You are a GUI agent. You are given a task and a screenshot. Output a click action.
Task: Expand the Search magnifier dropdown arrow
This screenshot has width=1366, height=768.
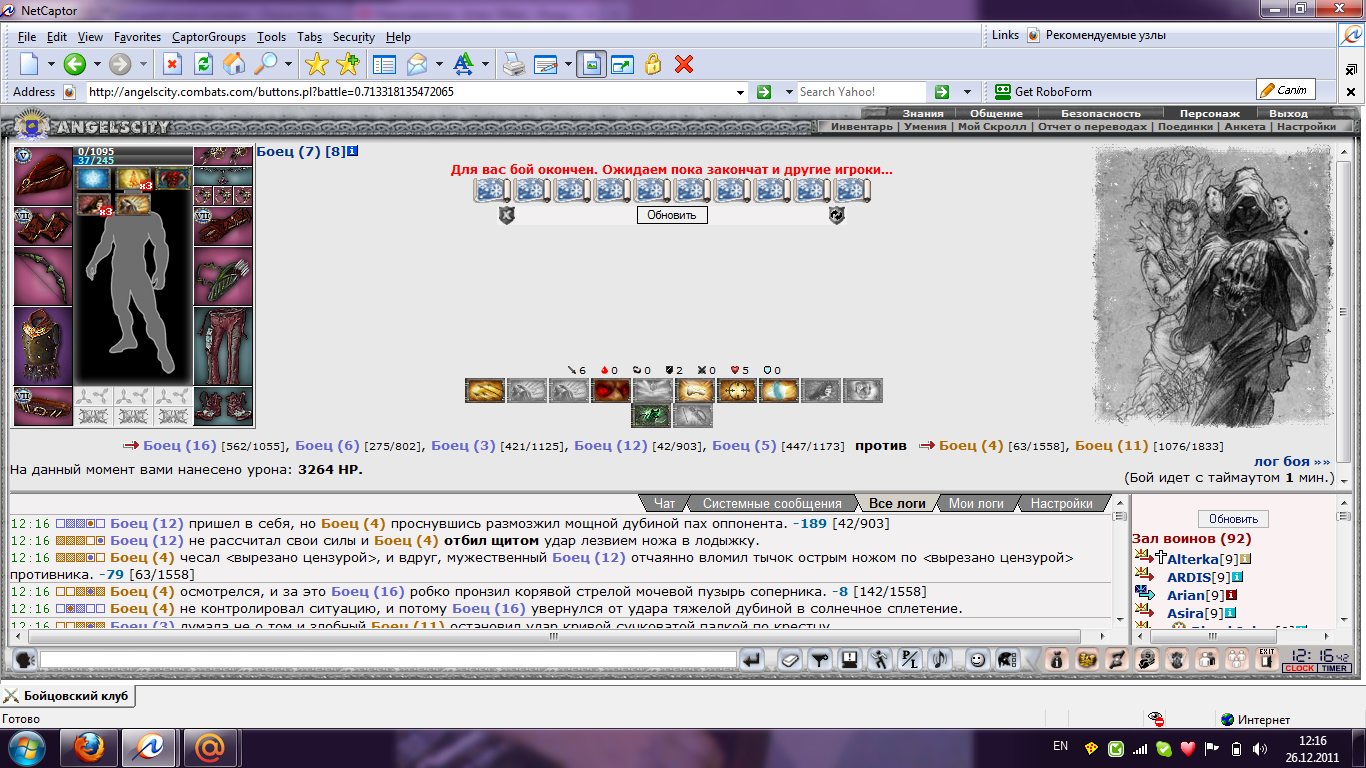[x=288, y=64]
